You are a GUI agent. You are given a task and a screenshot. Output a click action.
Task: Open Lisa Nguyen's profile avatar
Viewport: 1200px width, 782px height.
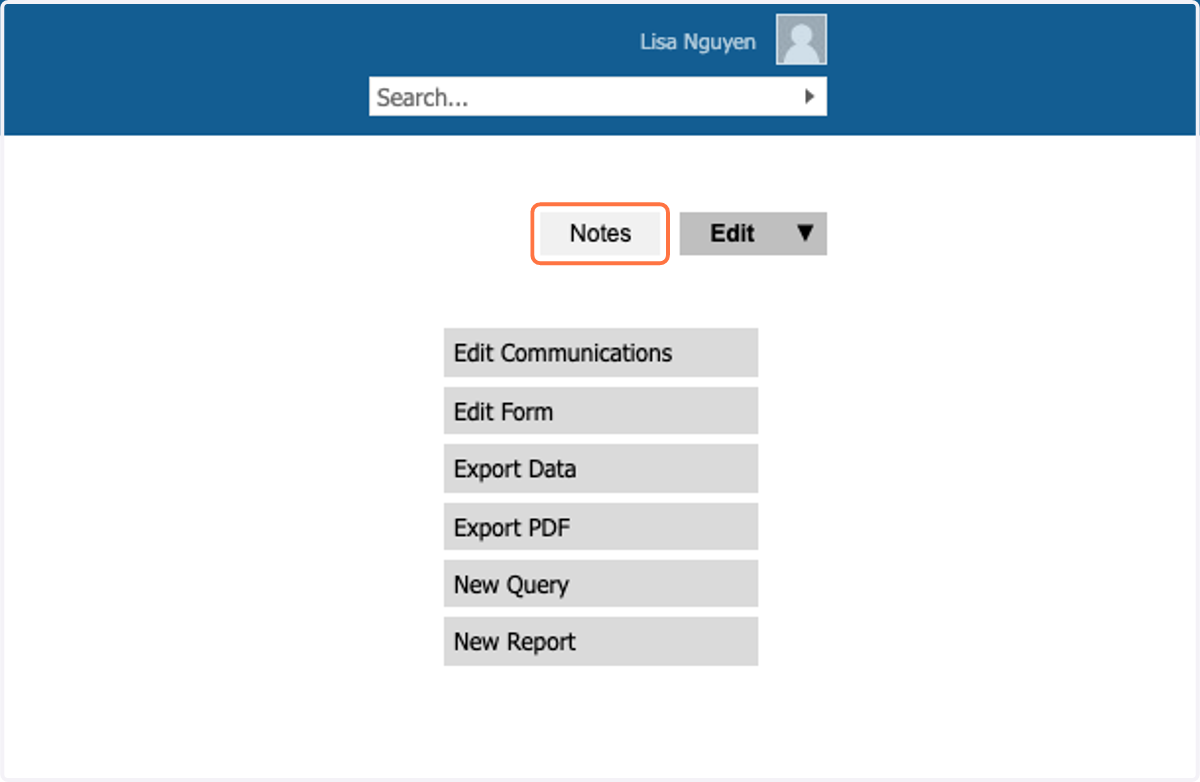(801, 40)
